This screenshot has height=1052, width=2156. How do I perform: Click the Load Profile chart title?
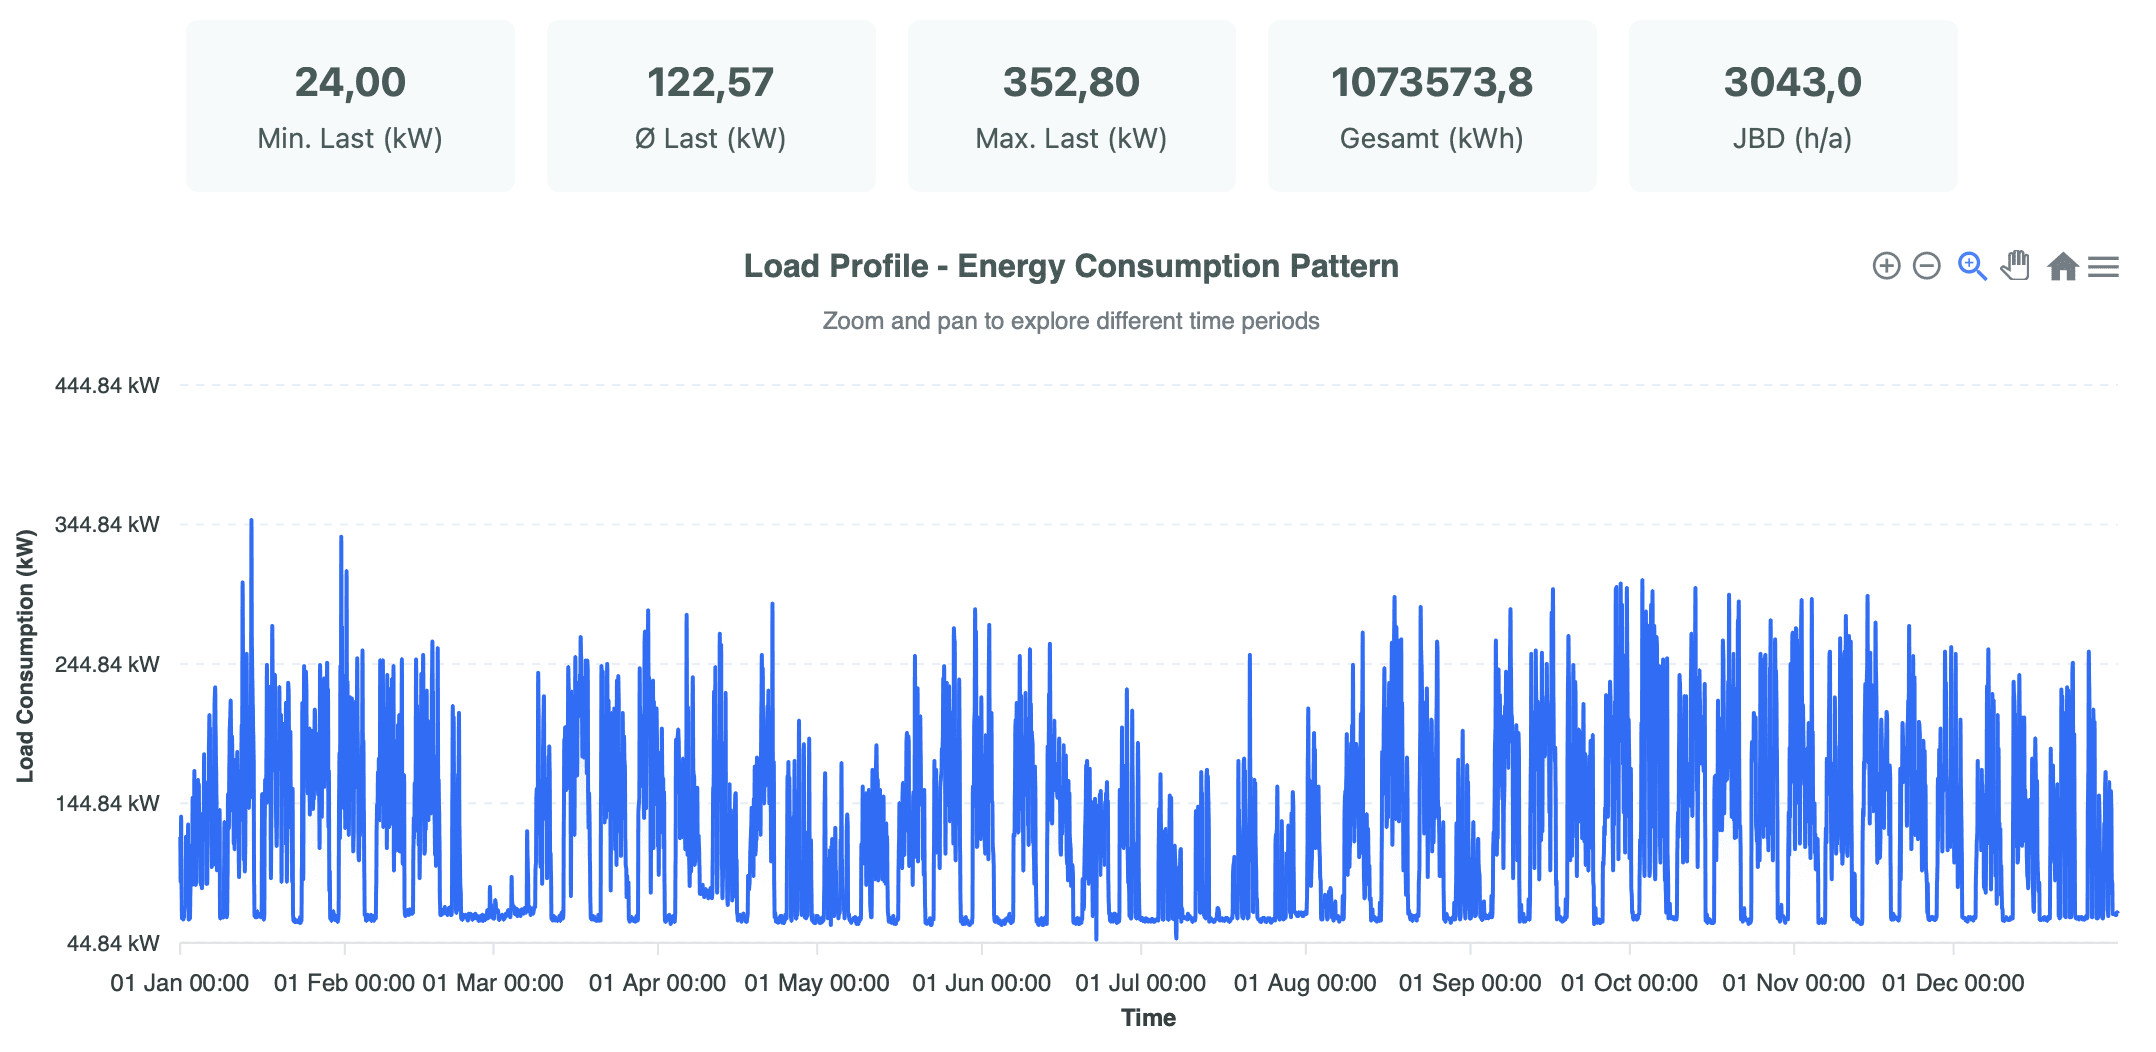pos(1071,266)
